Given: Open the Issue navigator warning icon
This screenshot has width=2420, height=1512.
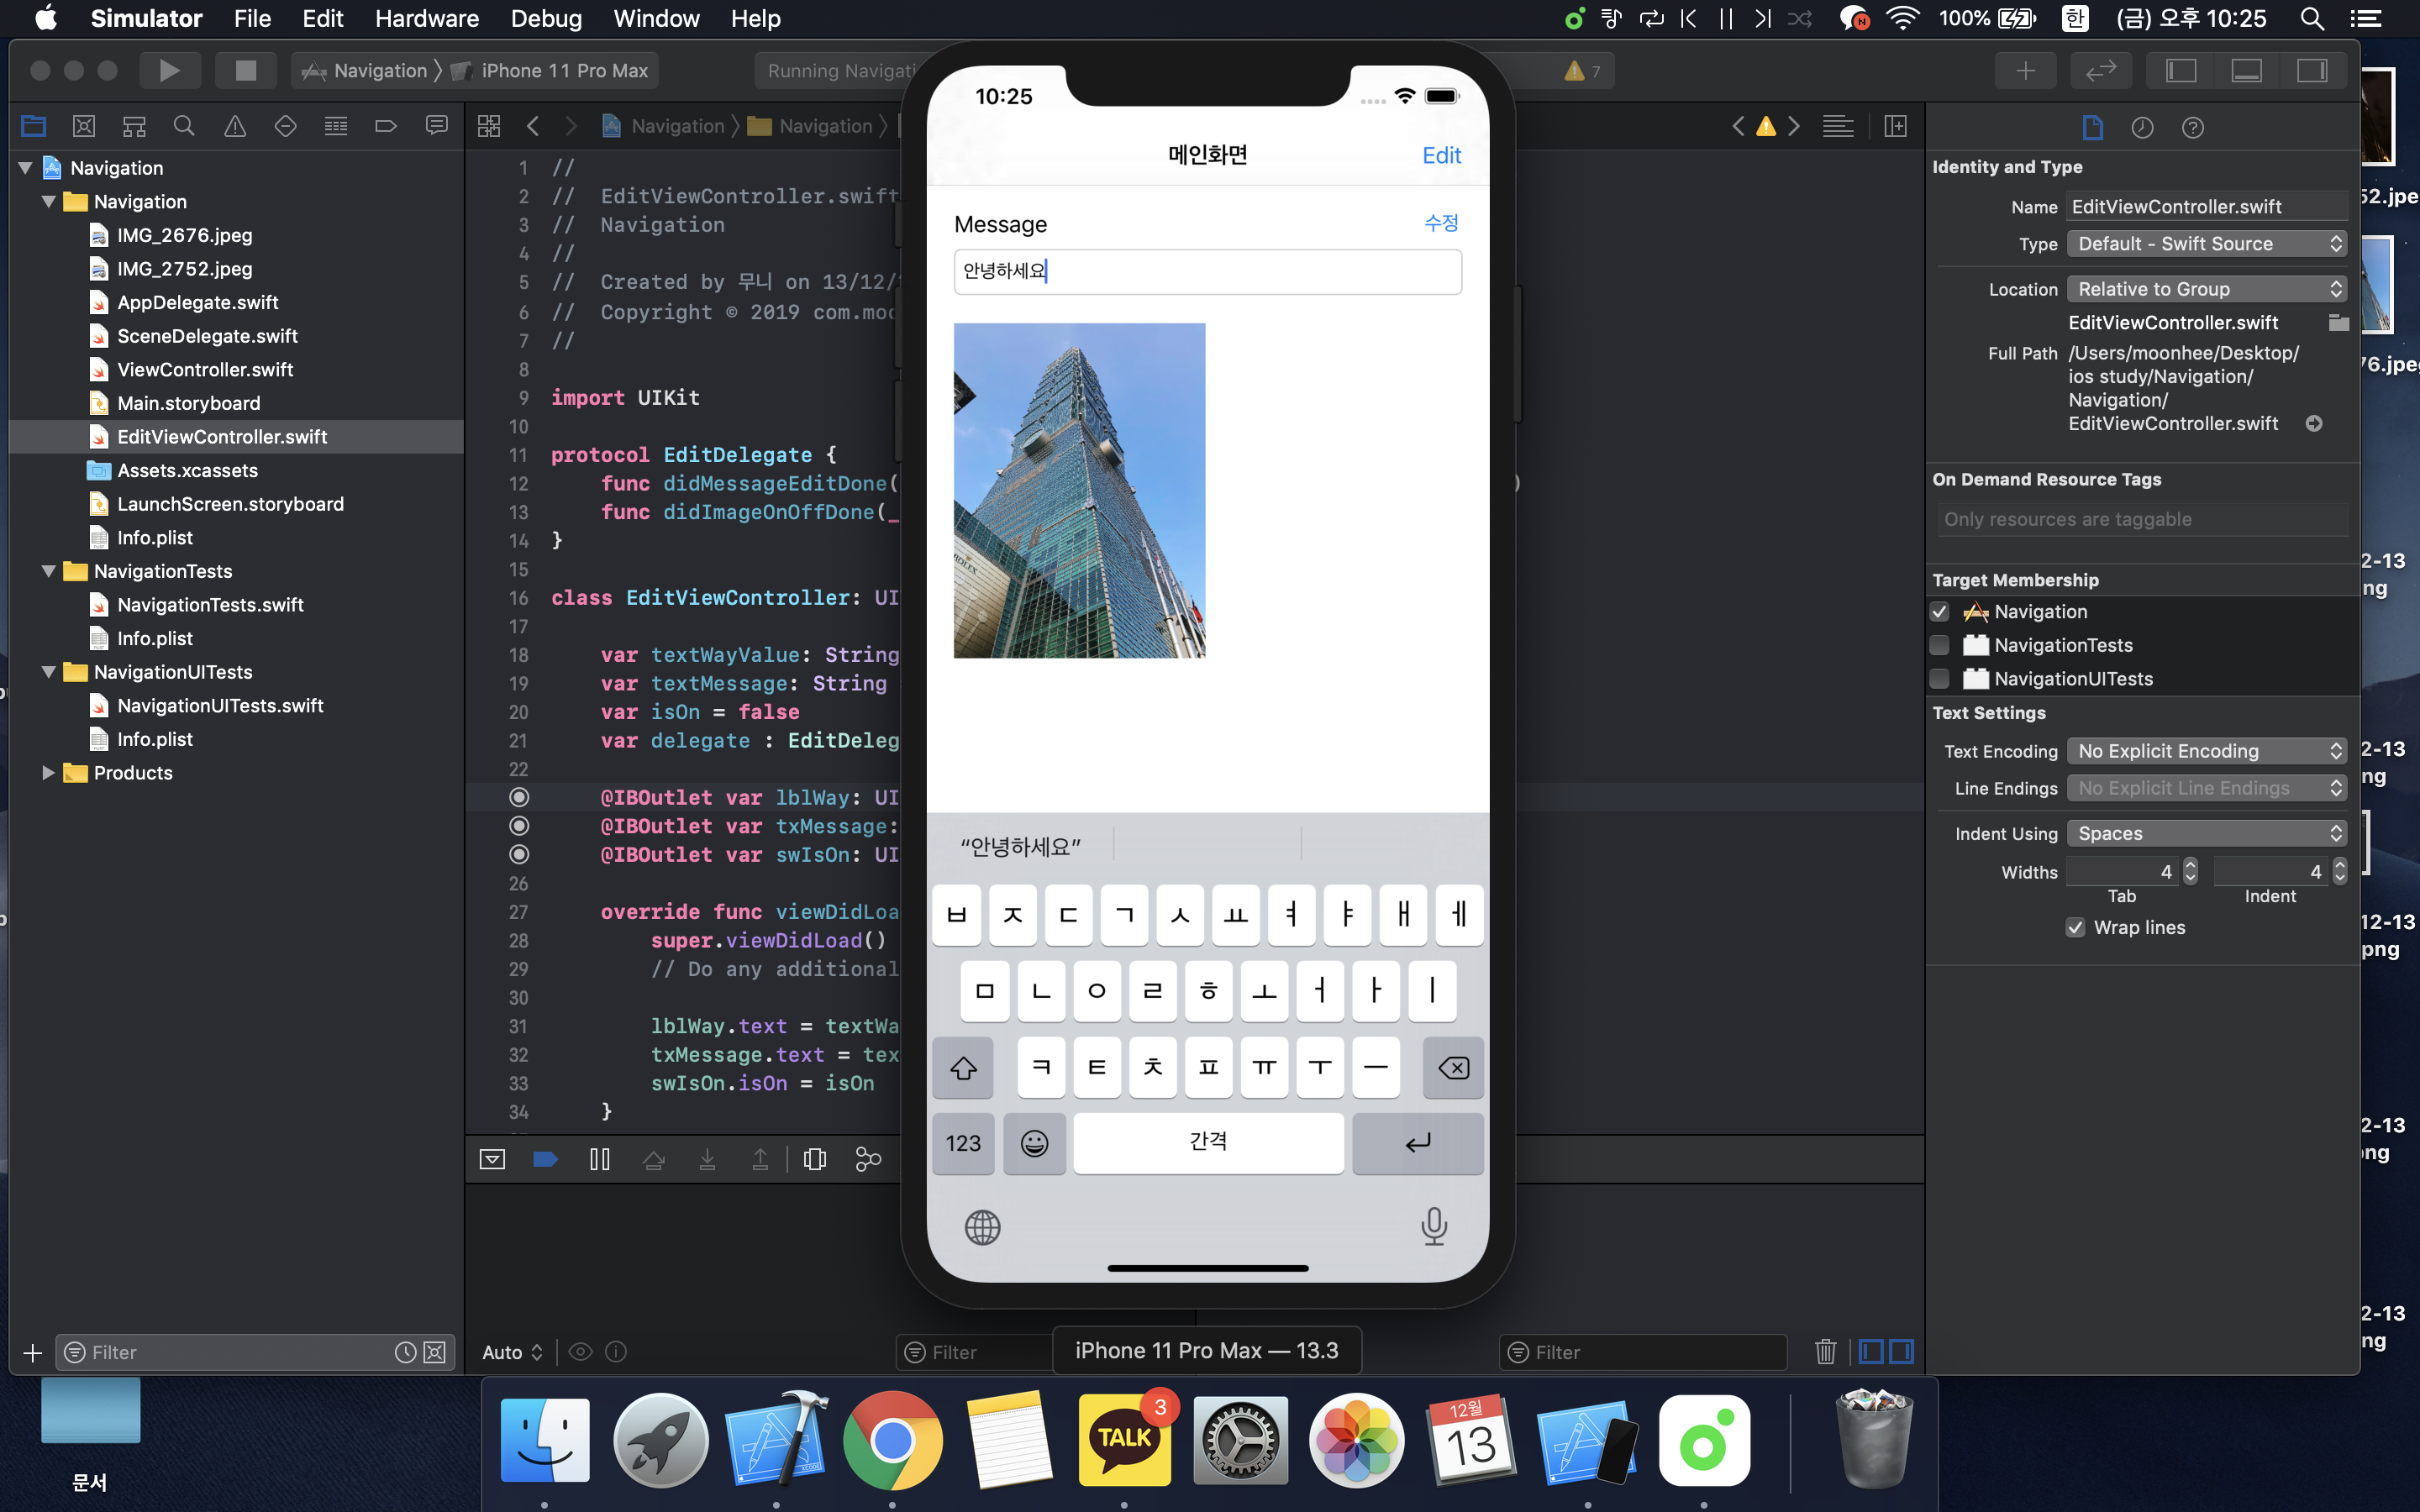Looking at the screenshot, I should click(235, 126).
